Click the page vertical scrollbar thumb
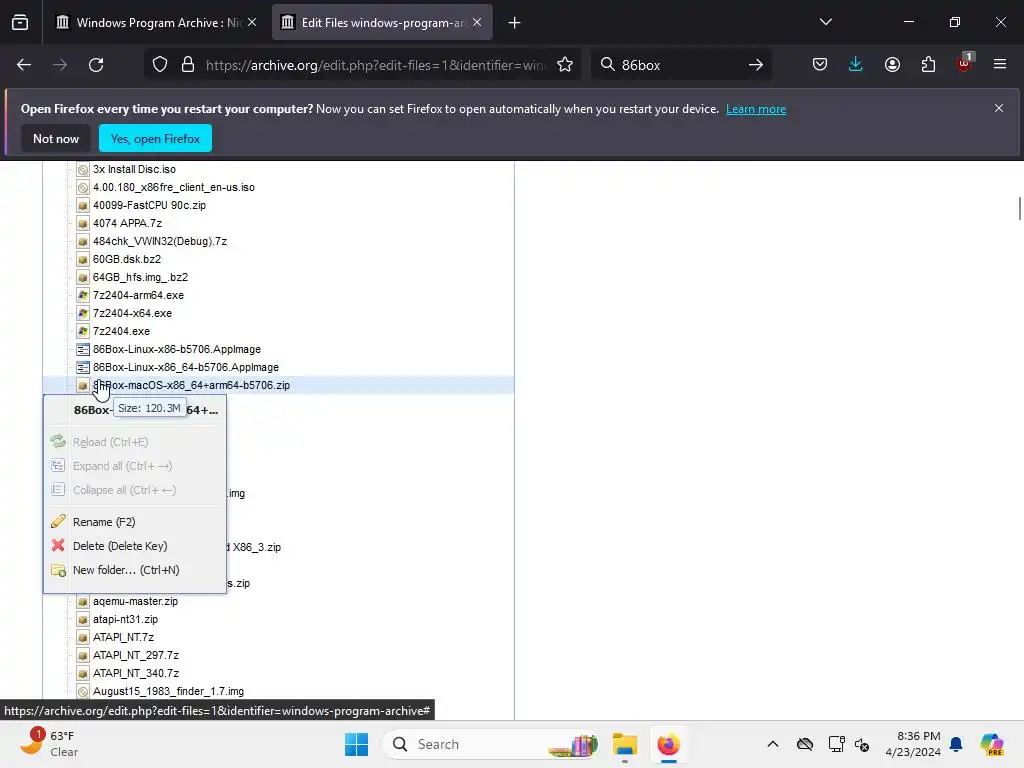1024x768 pixels. coord(1019,208)
